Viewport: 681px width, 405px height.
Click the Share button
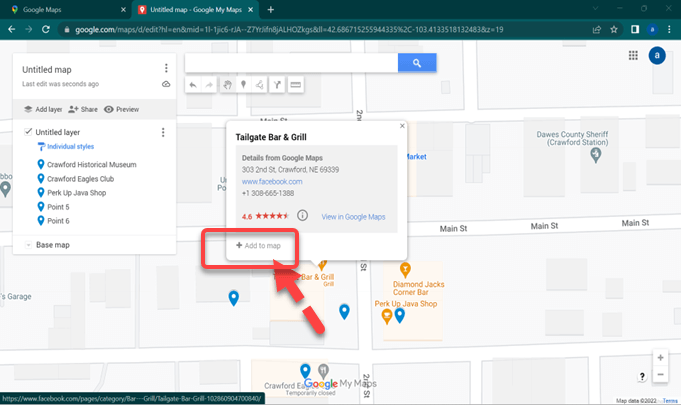click(83, 109)
